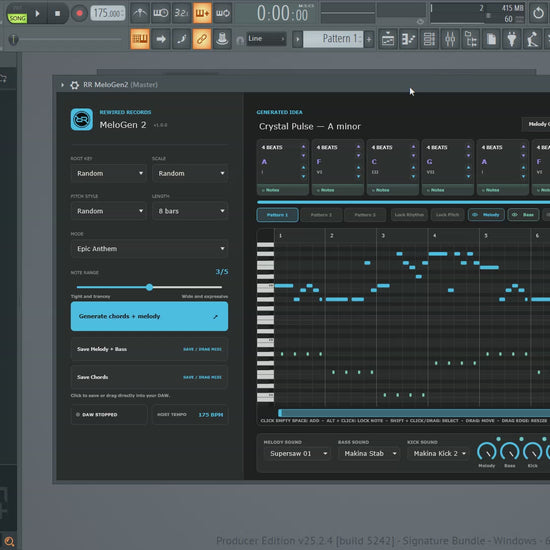This screenshot has width=550, height=550.
Task: Open the Line snap dropdown in toolbar
Action: 266,39
